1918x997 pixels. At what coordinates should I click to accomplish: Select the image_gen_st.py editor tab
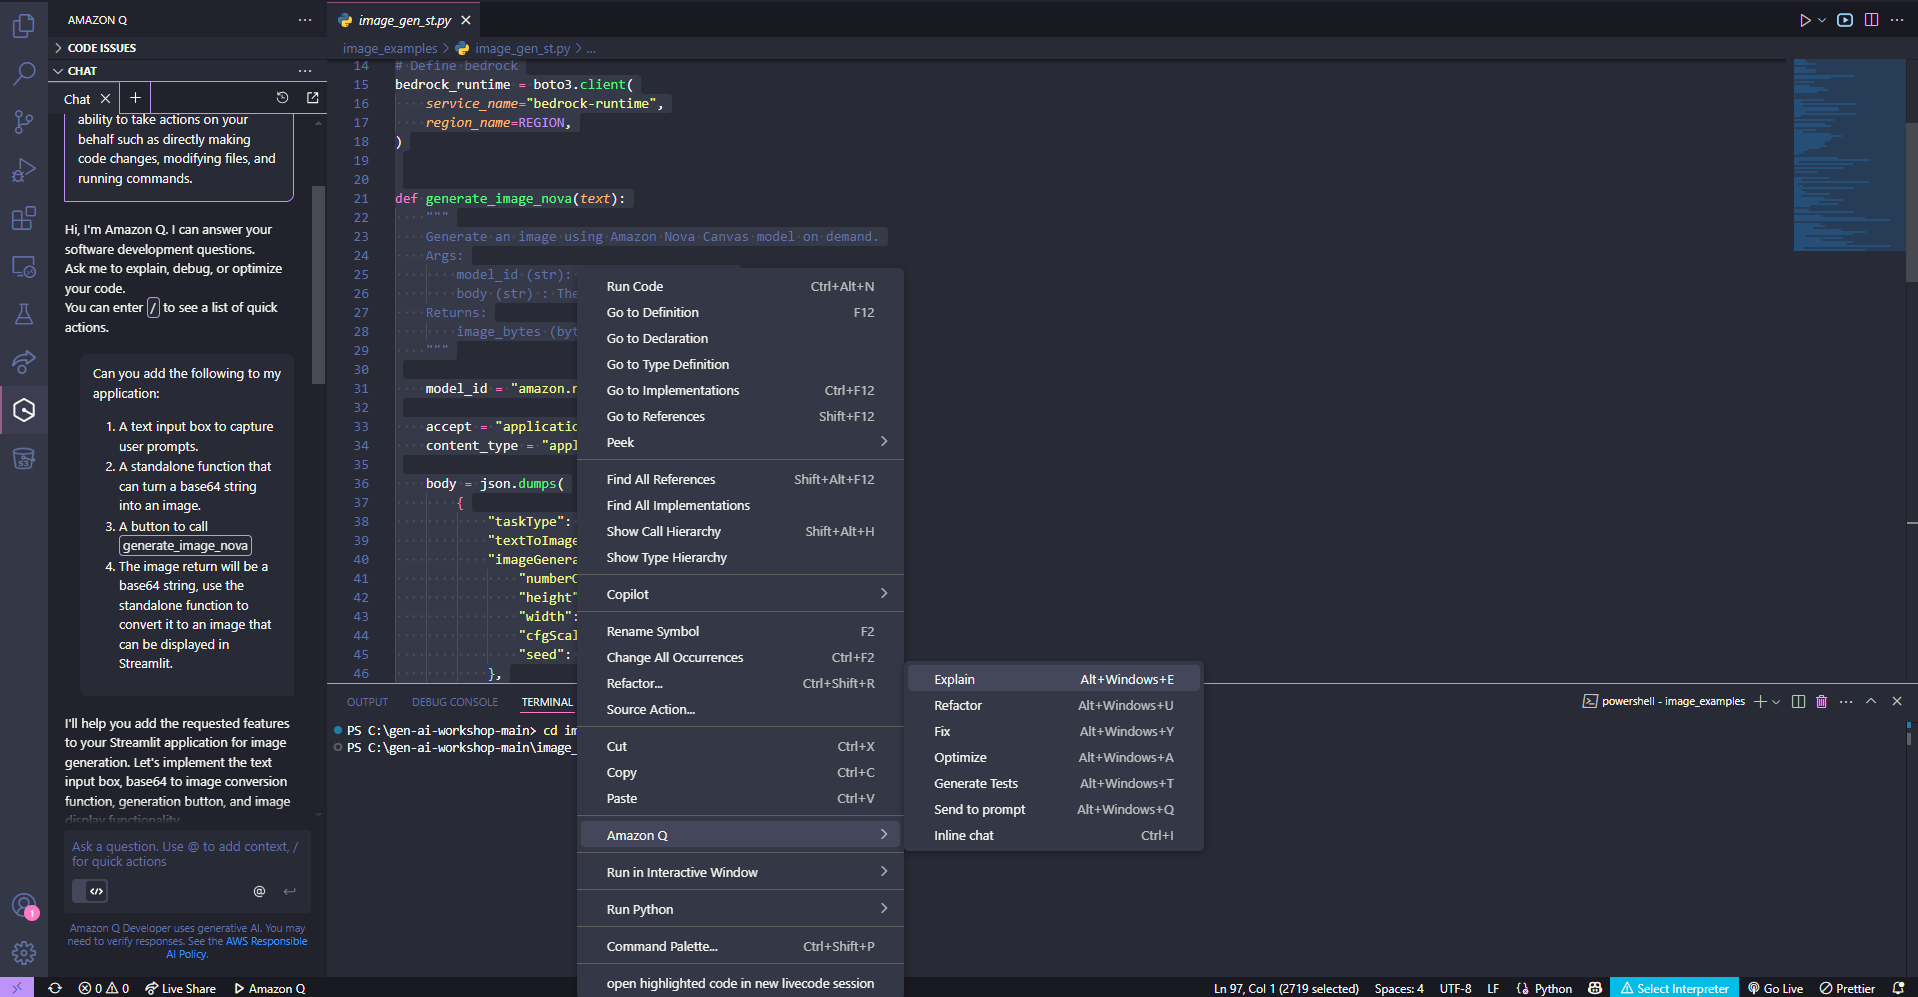404,20
